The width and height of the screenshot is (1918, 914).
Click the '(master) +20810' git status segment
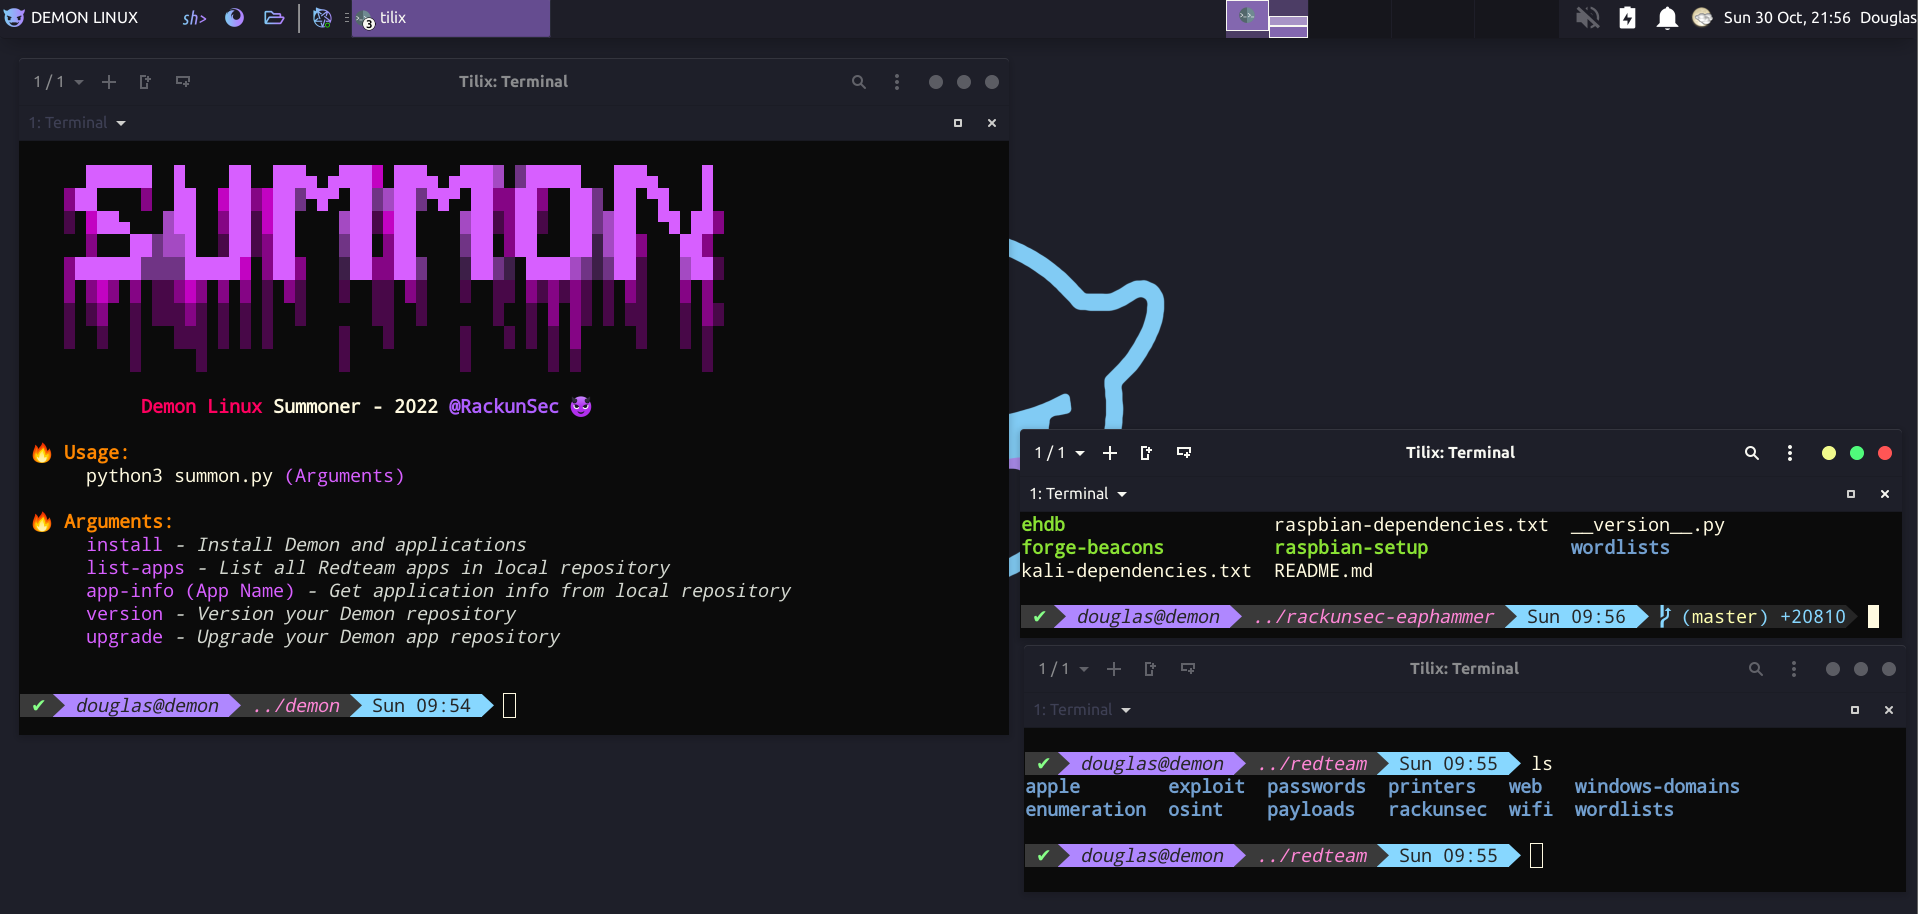coord(1752,617)
